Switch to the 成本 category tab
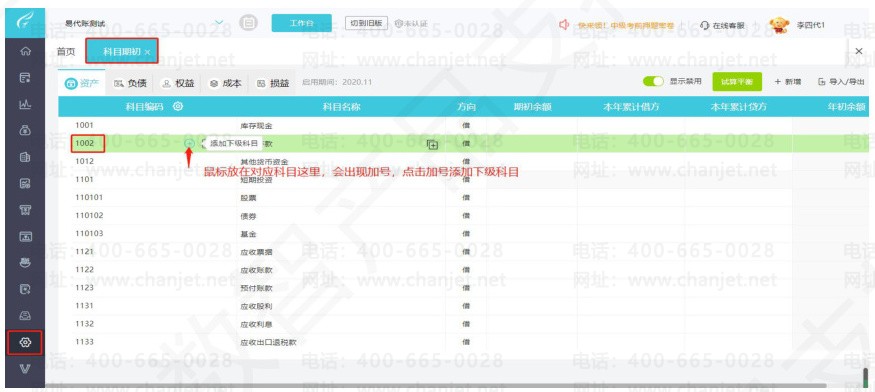This screenshot has height=392, width=875. (x=225, y=83)
